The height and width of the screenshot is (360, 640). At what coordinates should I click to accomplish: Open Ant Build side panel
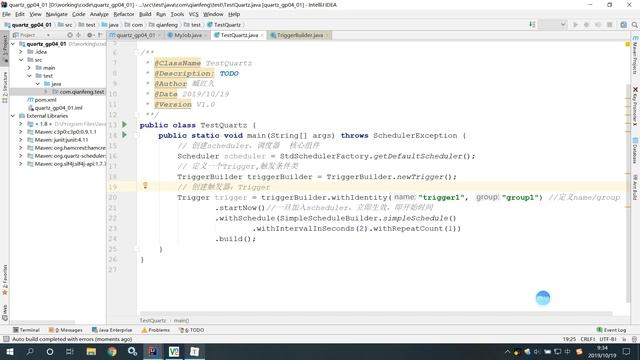coord(635,187)
